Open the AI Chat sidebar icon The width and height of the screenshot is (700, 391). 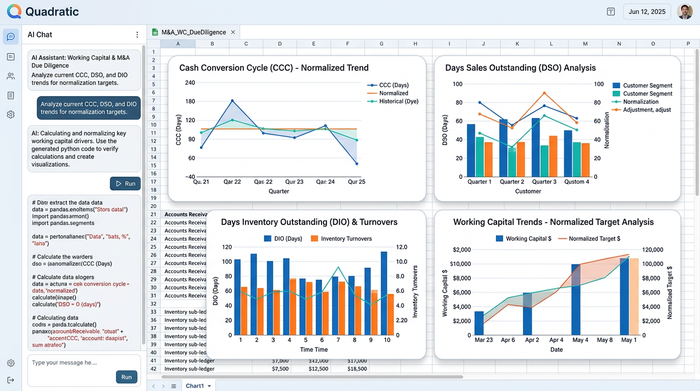click(11, 37)
